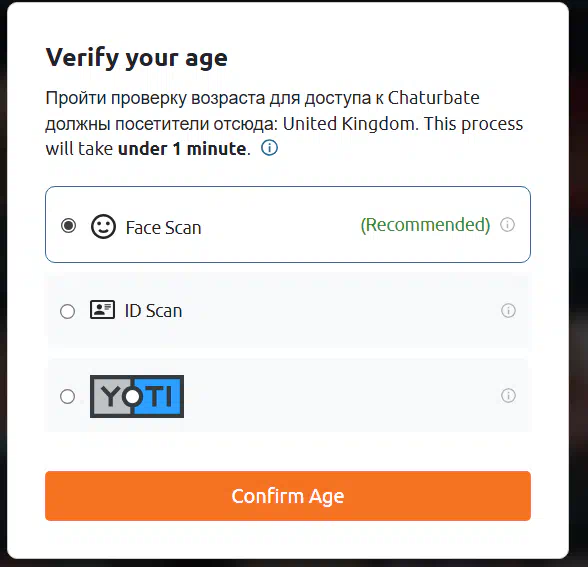
Task: Click the 'Chaturbate' word in description
Action: coord(434,98)
